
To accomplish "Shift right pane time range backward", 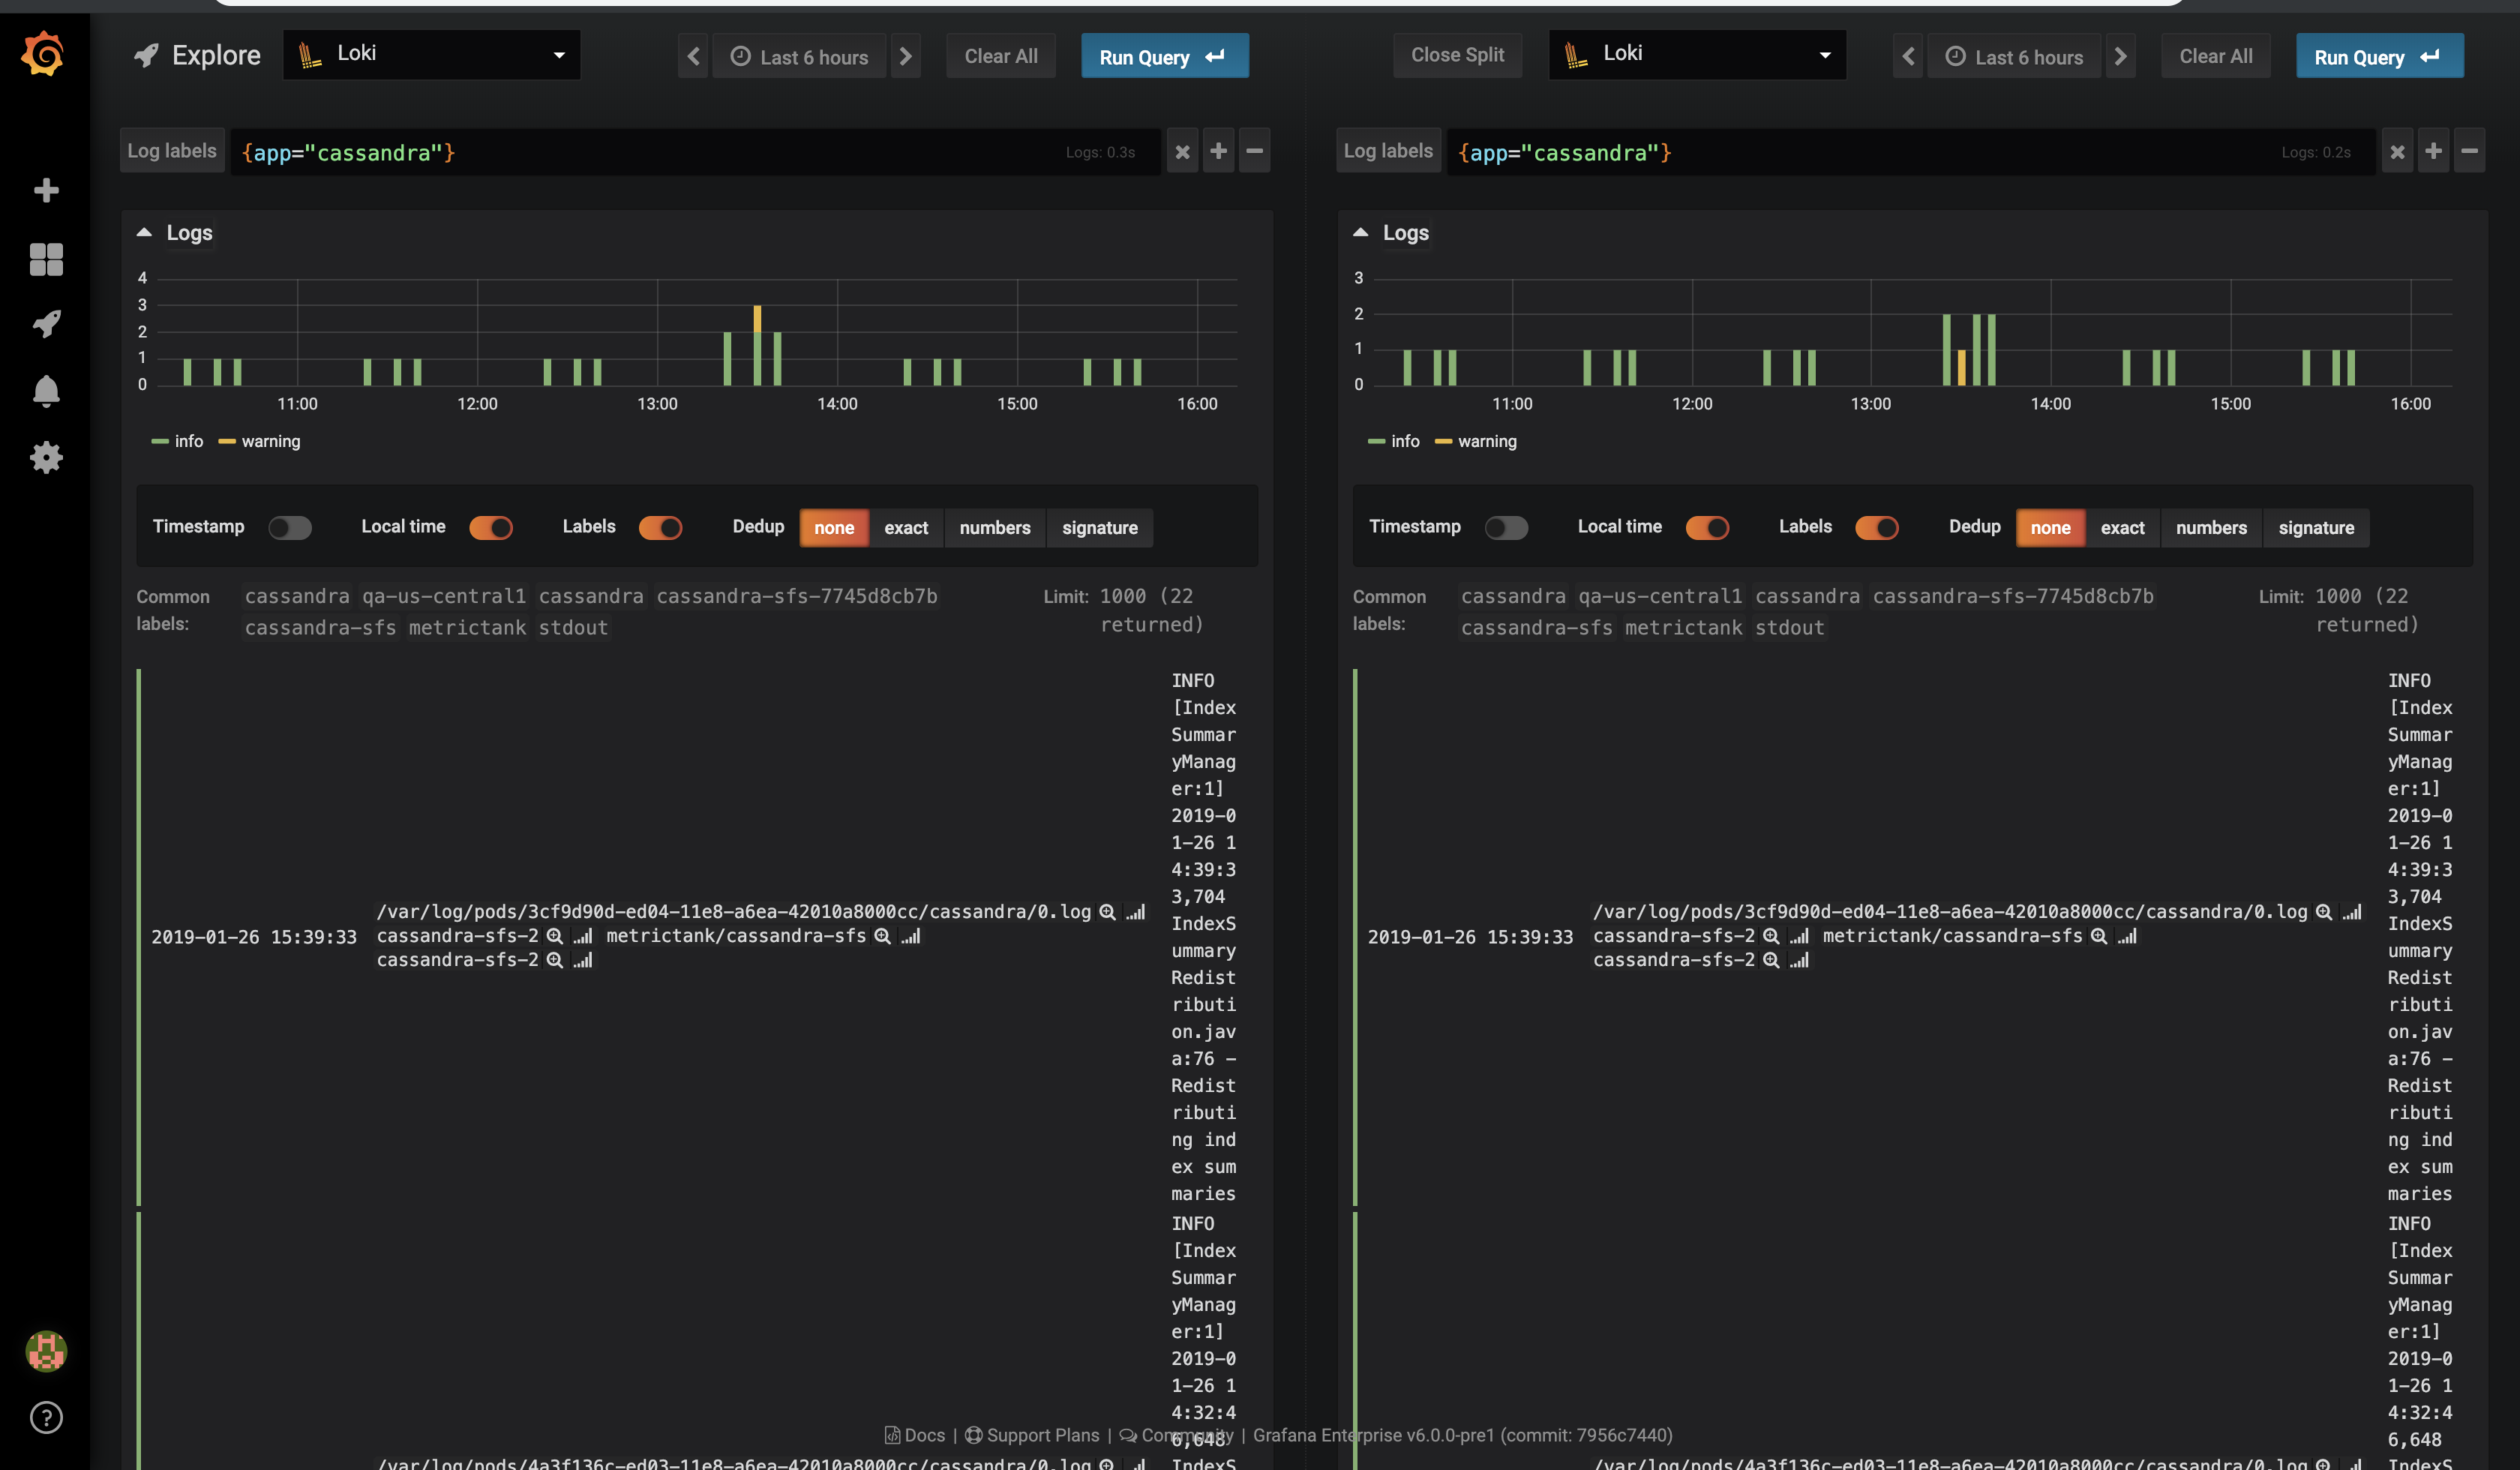I will [x=1908, y=56].
